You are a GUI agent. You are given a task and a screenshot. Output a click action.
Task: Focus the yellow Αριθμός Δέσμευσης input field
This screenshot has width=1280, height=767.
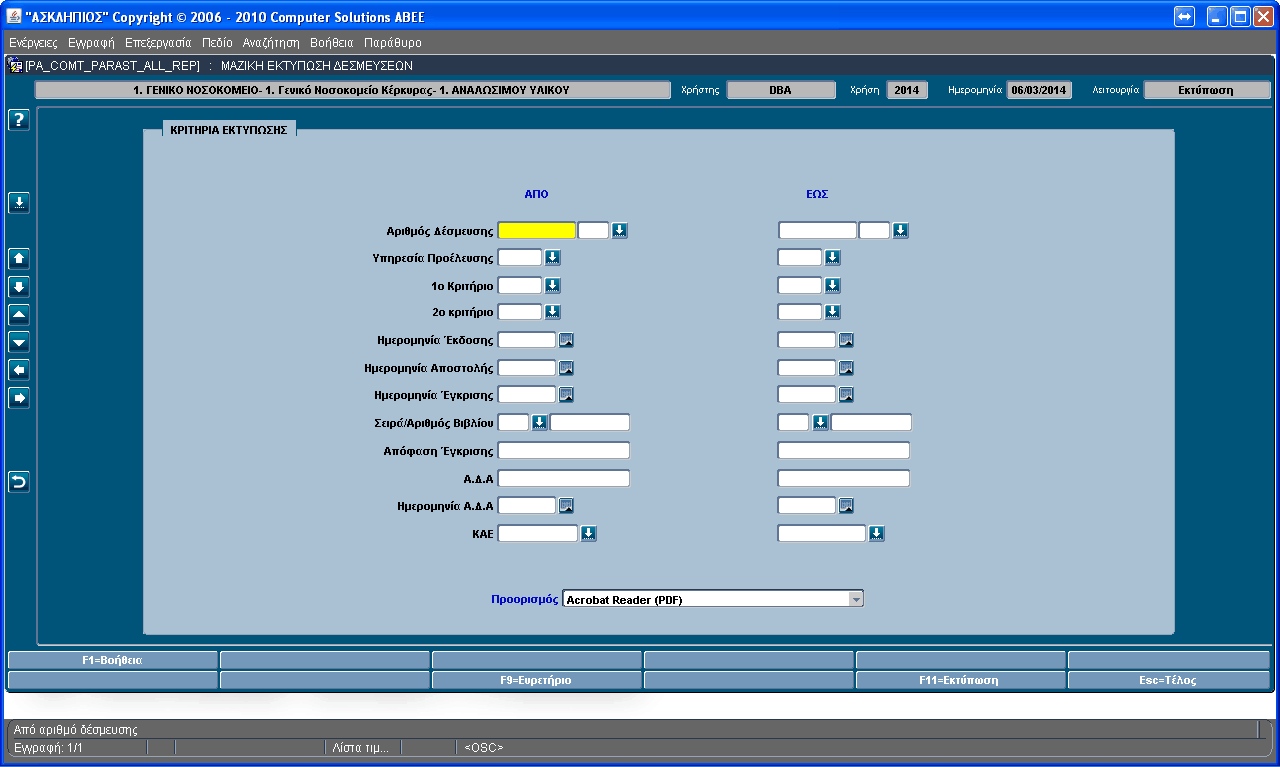click(536, 230)
